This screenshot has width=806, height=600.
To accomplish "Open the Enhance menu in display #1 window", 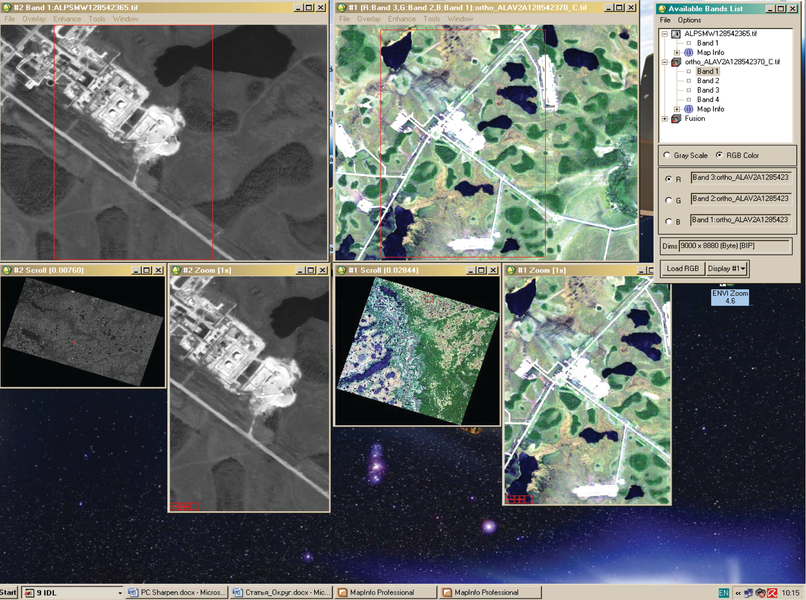I will coord(401,19).
